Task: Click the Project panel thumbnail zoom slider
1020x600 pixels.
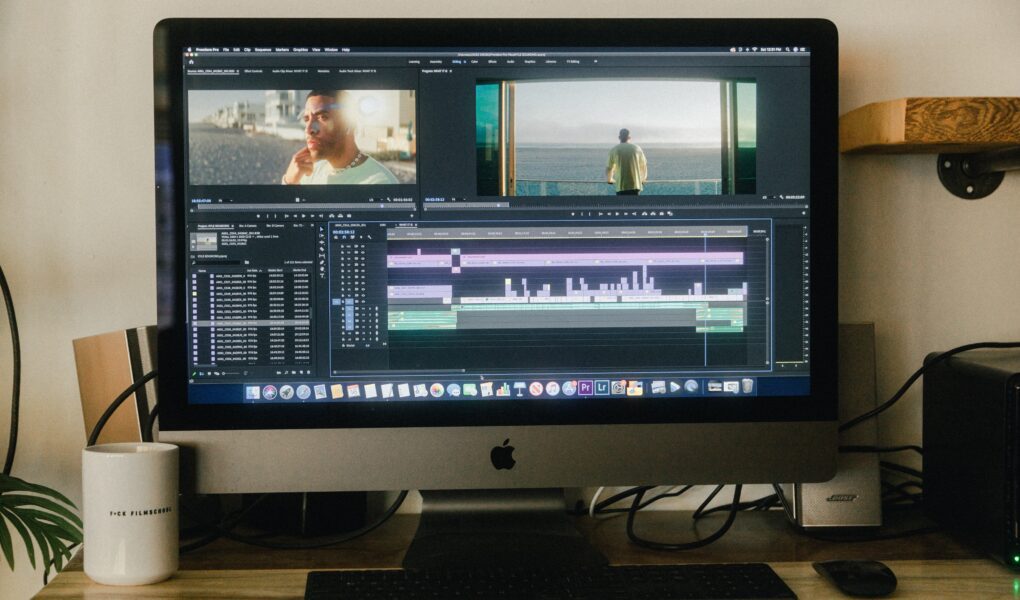Action: point(232,375)
